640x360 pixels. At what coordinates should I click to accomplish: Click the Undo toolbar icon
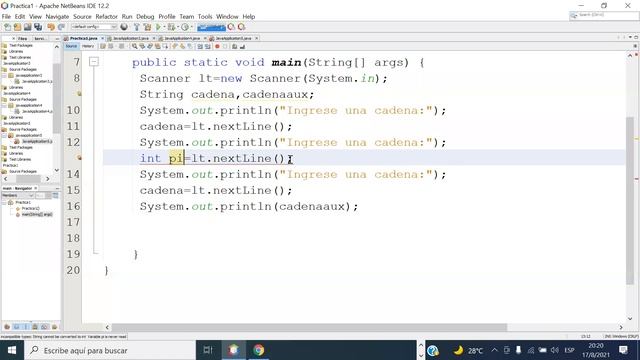click(51, 27)
